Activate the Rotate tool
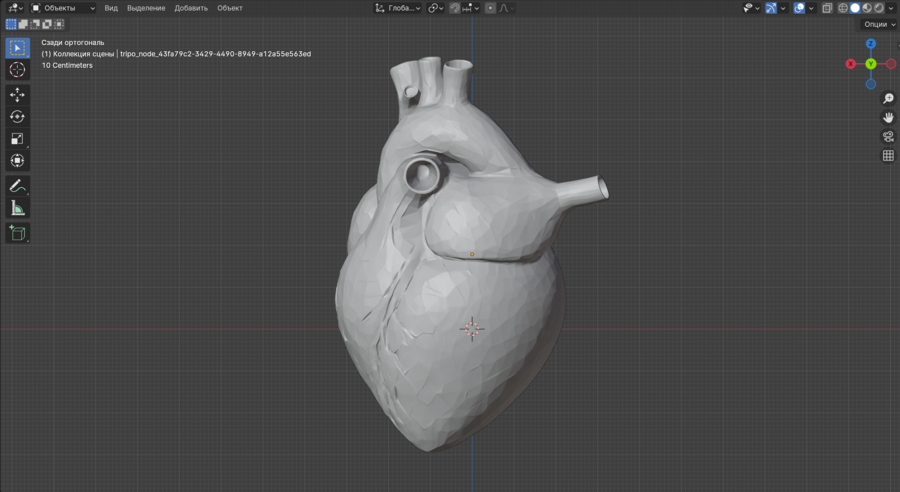 tap(17, 116)
